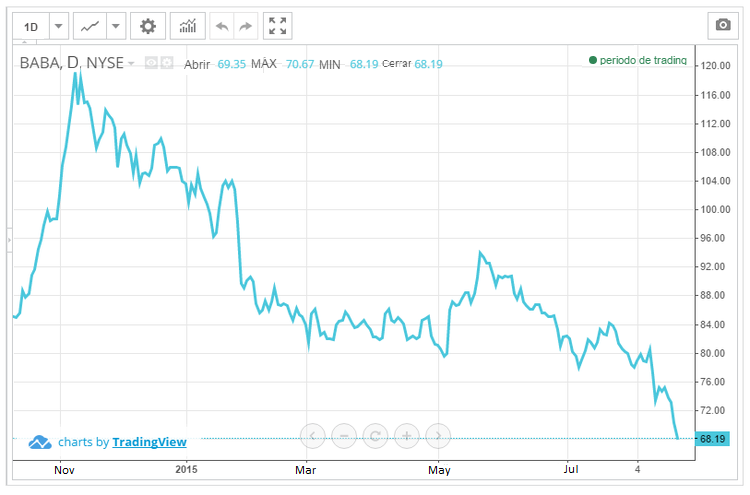The height and width of the screenshot is (495, 750).
Task: Enter fullscreen chart mode
Action: (x=277, y=26)
